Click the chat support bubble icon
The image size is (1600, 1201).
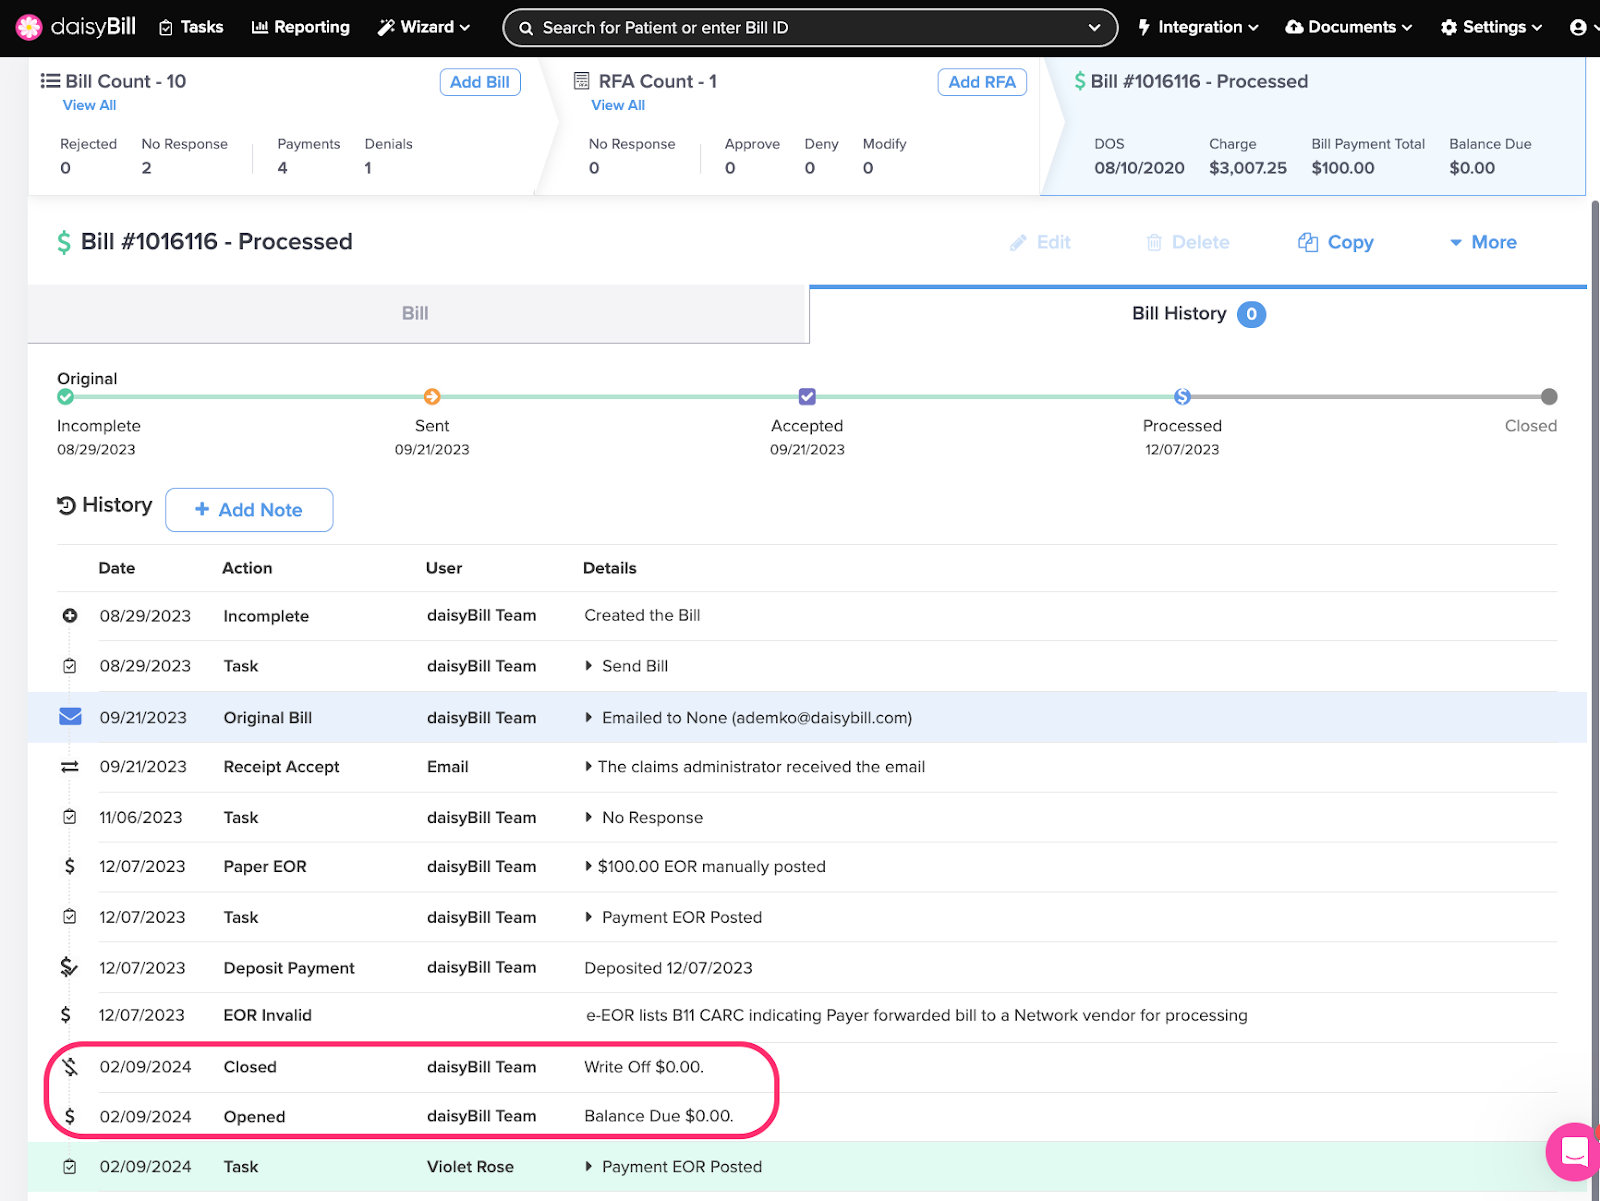pyautogui.click(x=1574, y=1151)
